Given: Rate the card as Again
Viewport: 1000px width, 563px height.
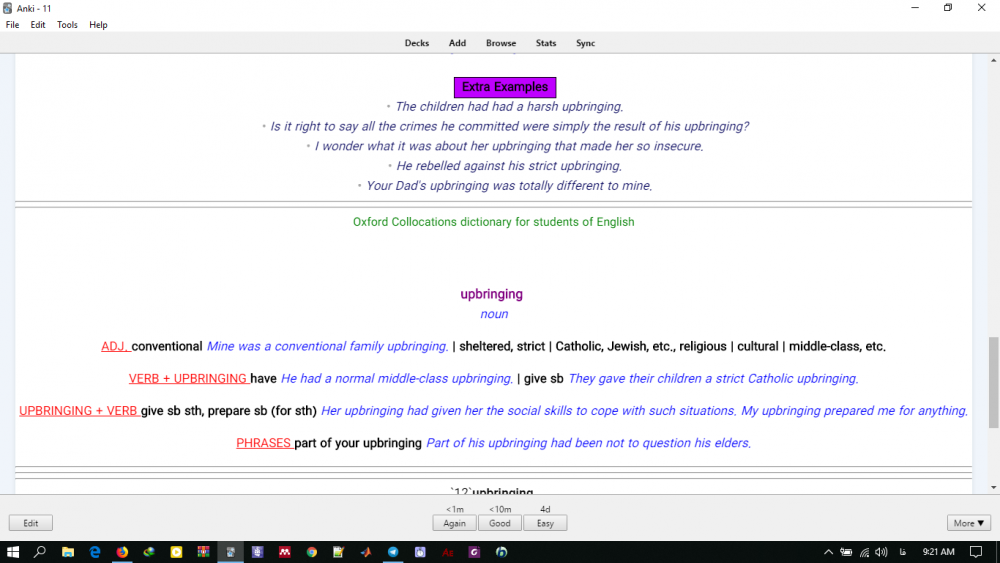Looking at the screenshot, I should [454, 523].
